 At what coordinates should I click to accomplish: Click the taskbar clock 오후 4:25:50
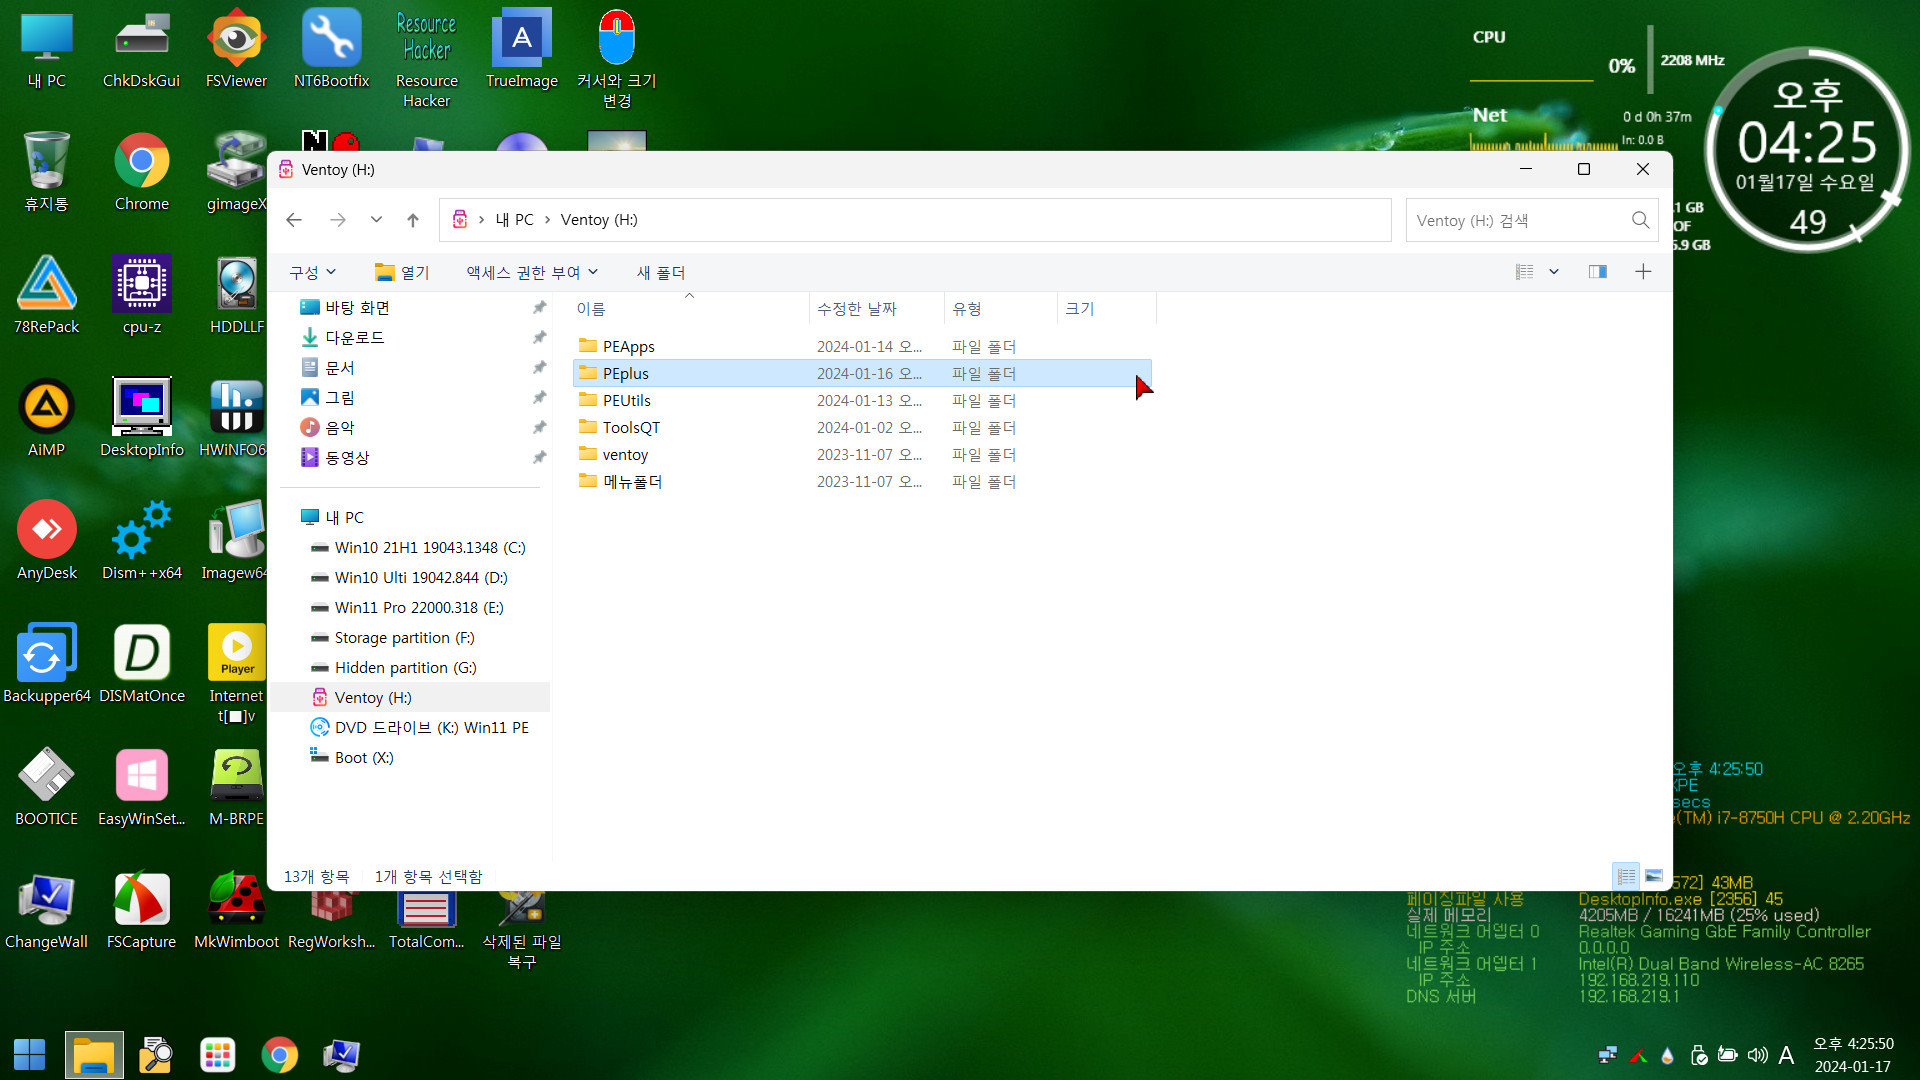pyautogui.click(x=1853, y=1044)
